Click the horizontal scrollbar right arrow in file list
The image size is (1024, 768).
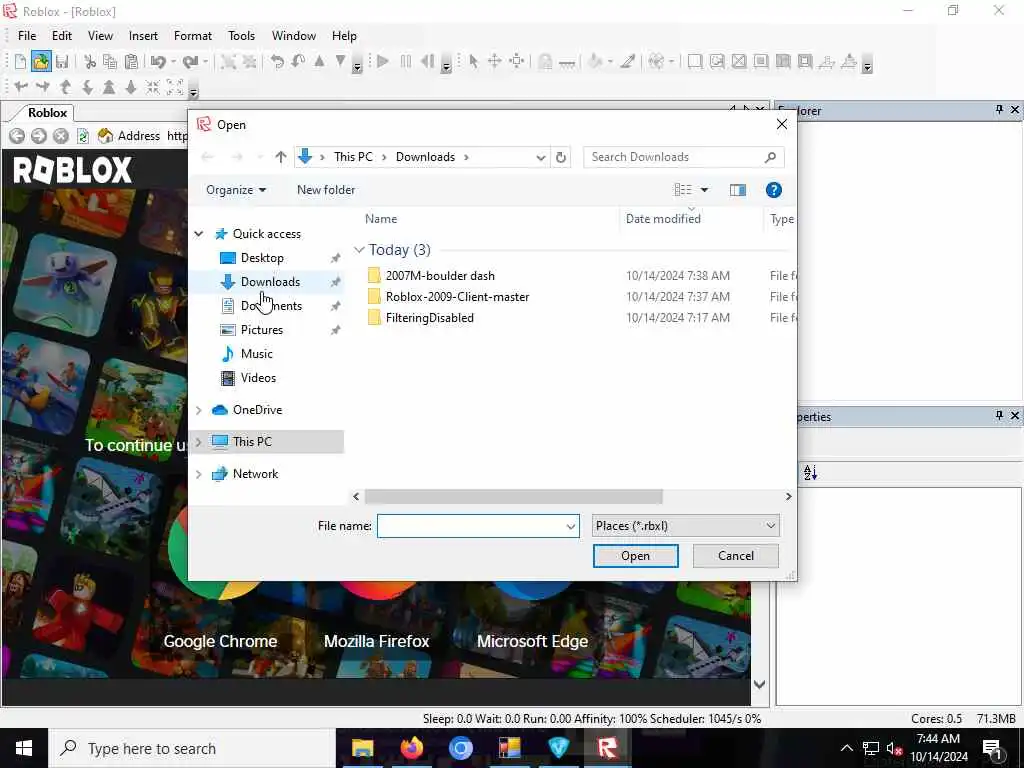(788, 497)
